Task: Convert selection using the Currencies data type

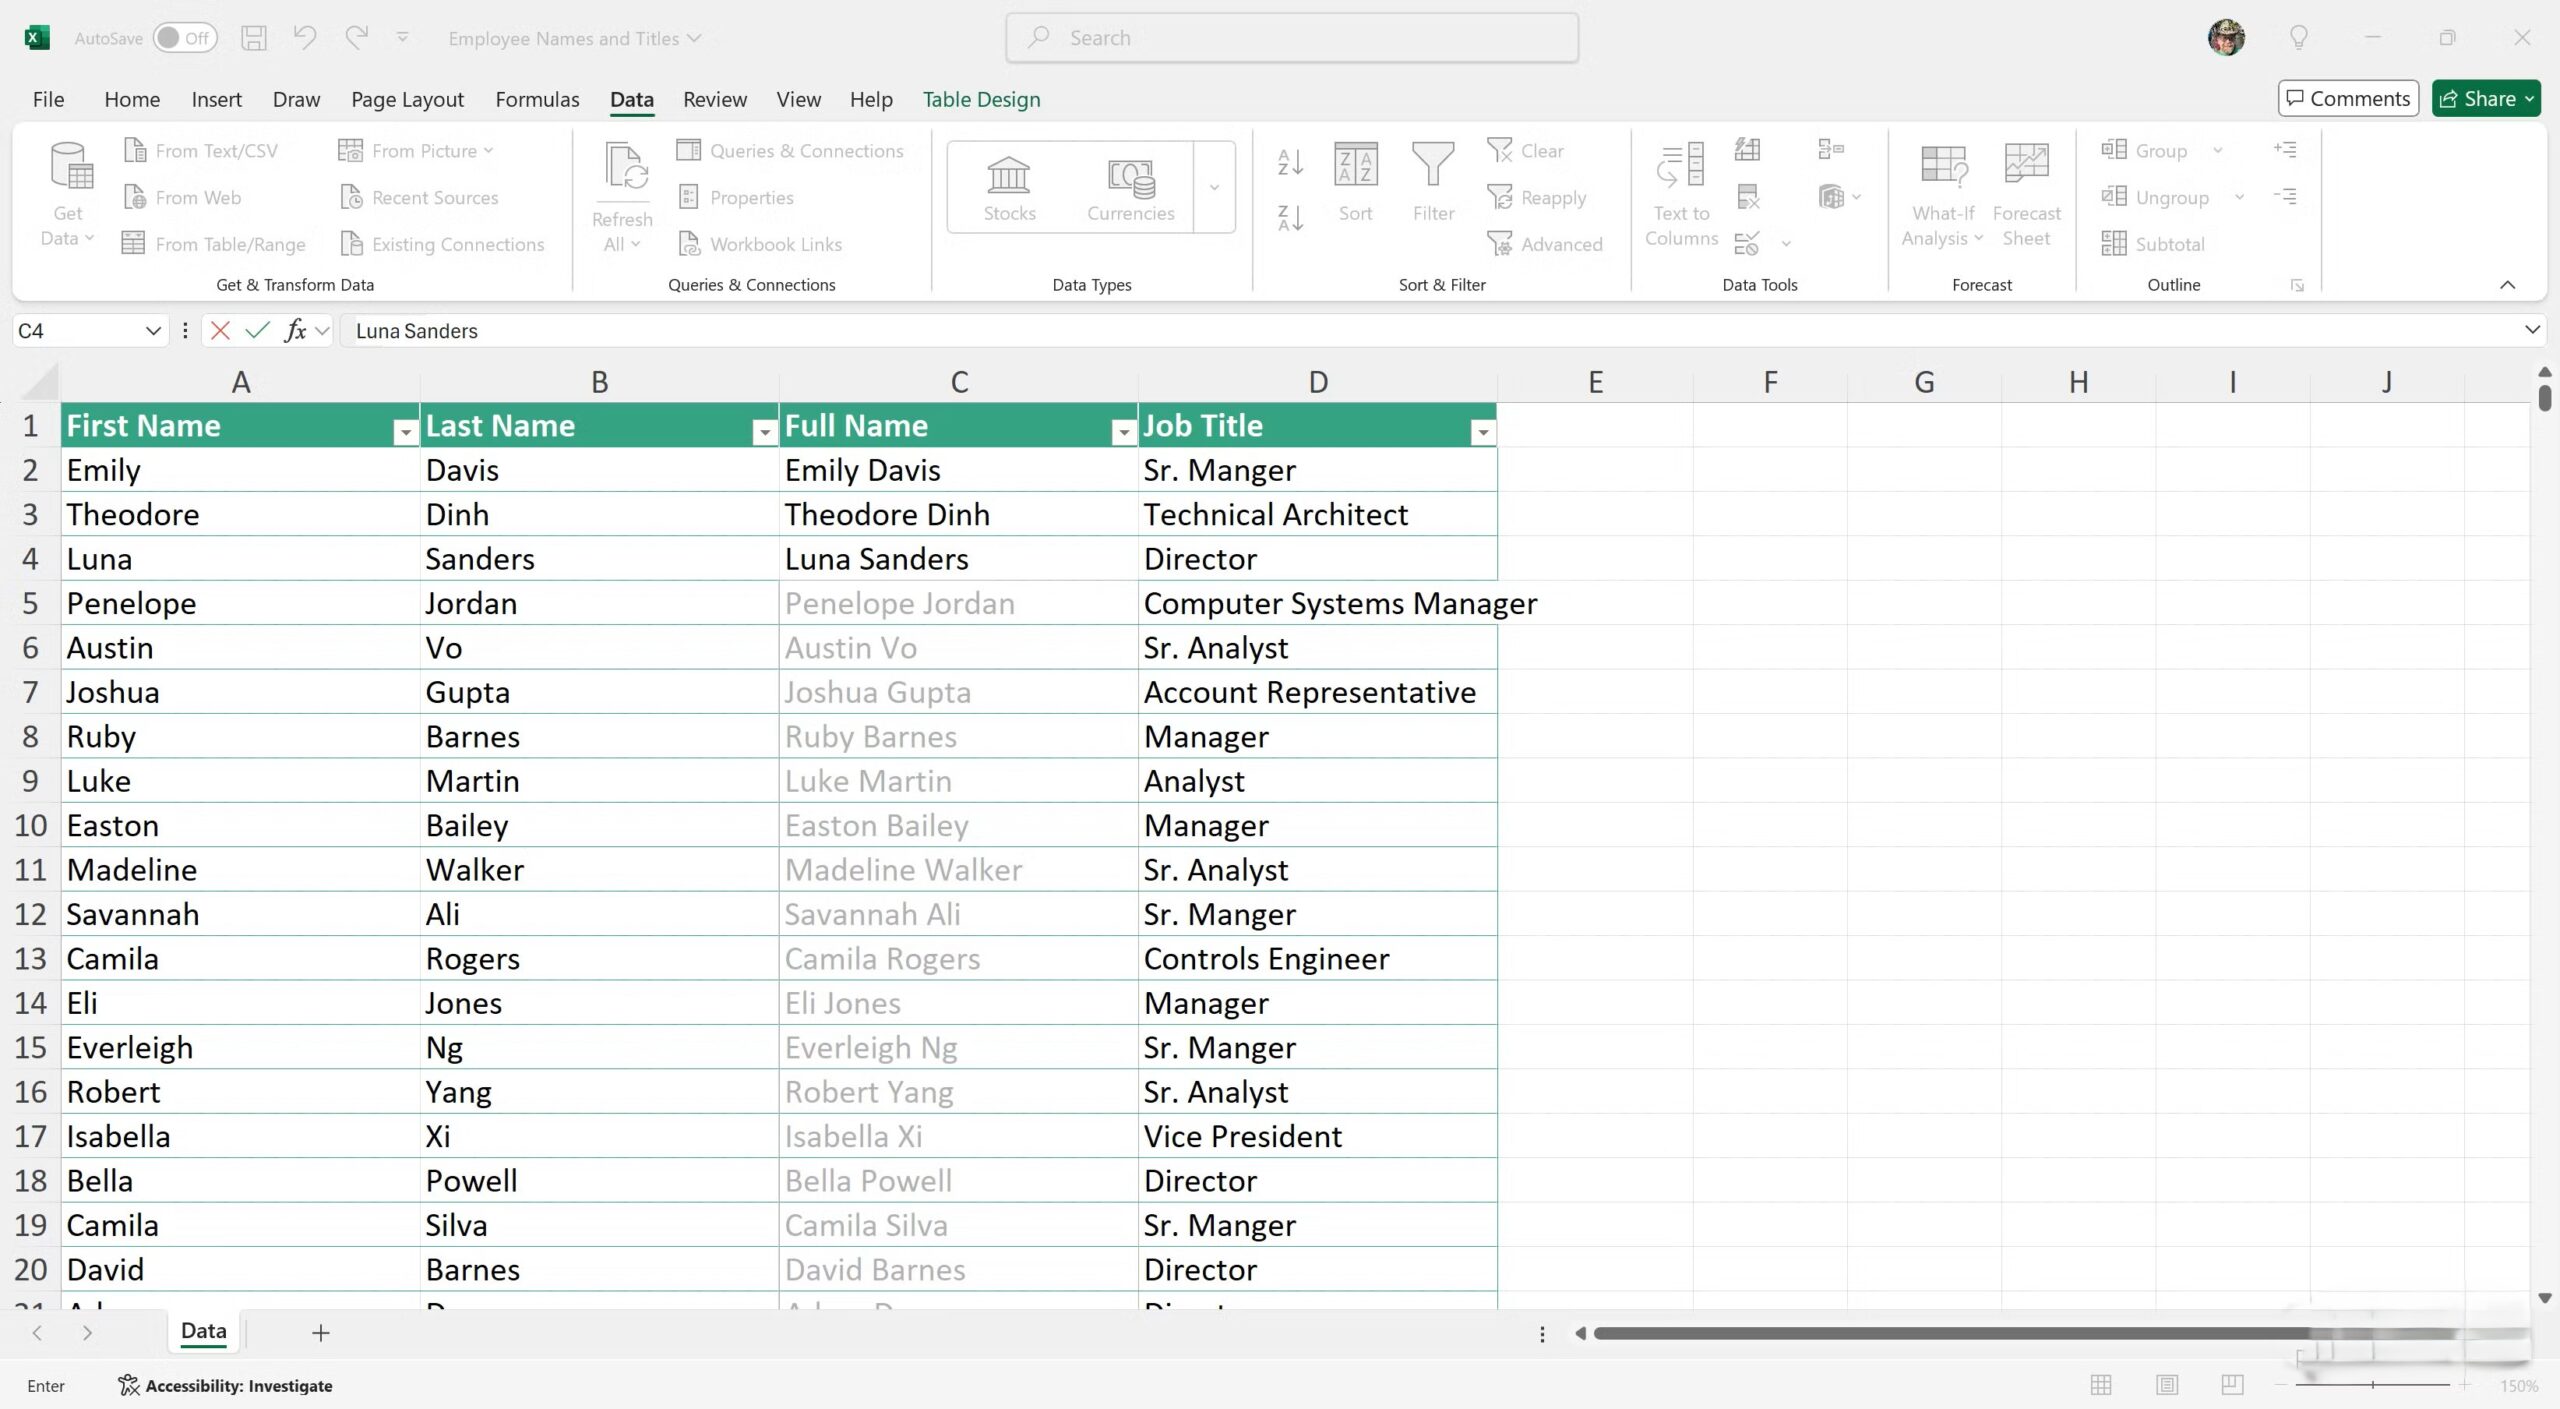Action: click(x=1129, y=186)
